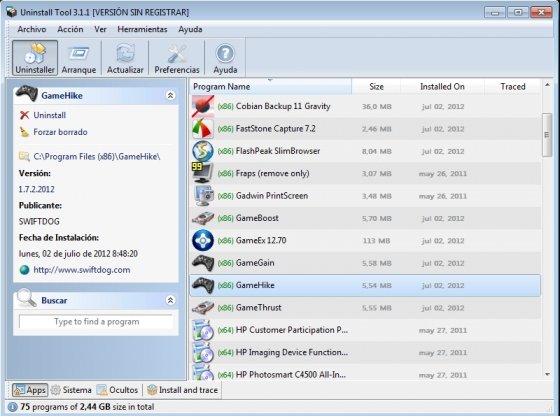The image size is (560, 416).
Task: Open the swiftdog.com website link
Action: tap(82, 270)
